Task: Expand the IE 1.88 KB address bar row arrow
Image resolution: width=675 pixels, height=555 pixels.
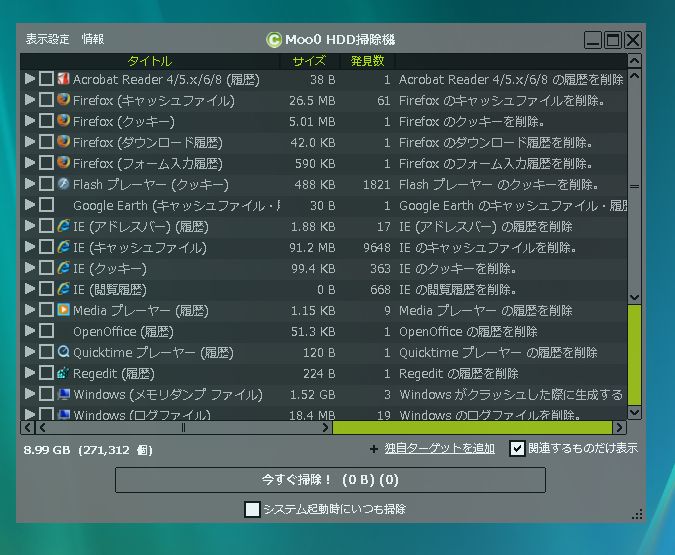Action: pos(30,226)
